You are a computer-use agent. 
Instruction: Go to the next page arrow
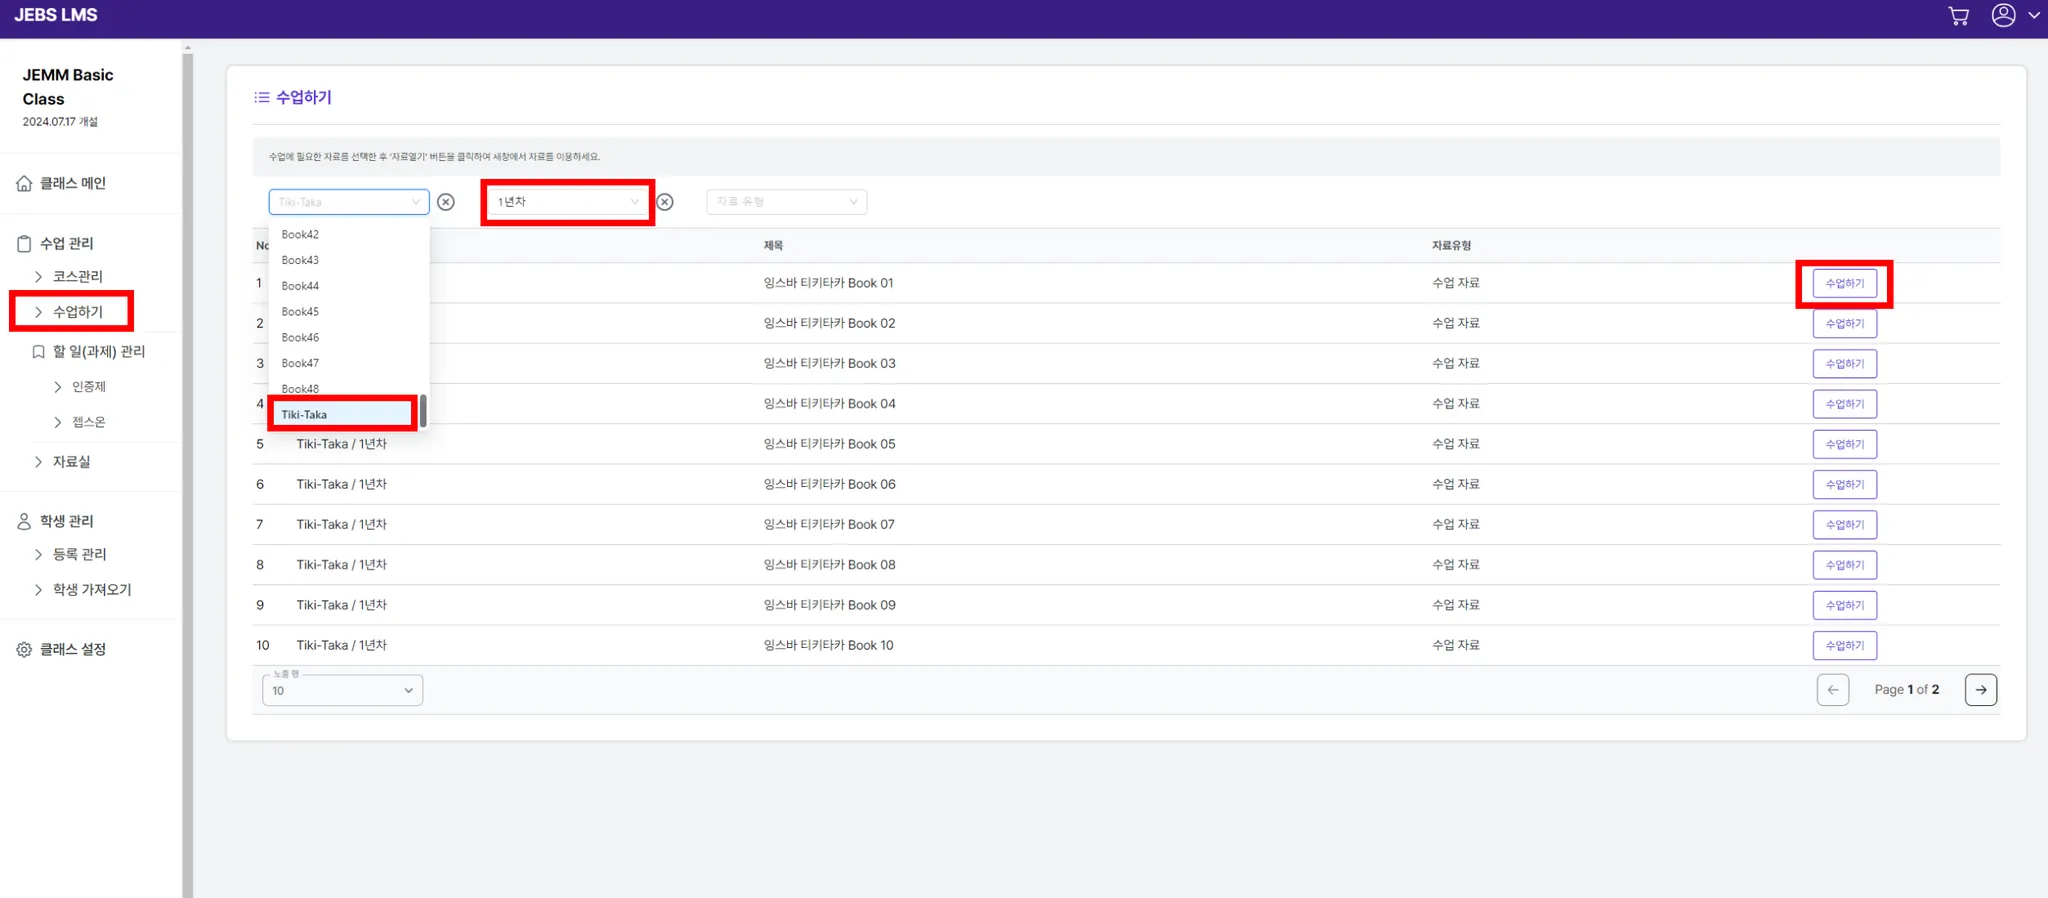coord(1980,690)
